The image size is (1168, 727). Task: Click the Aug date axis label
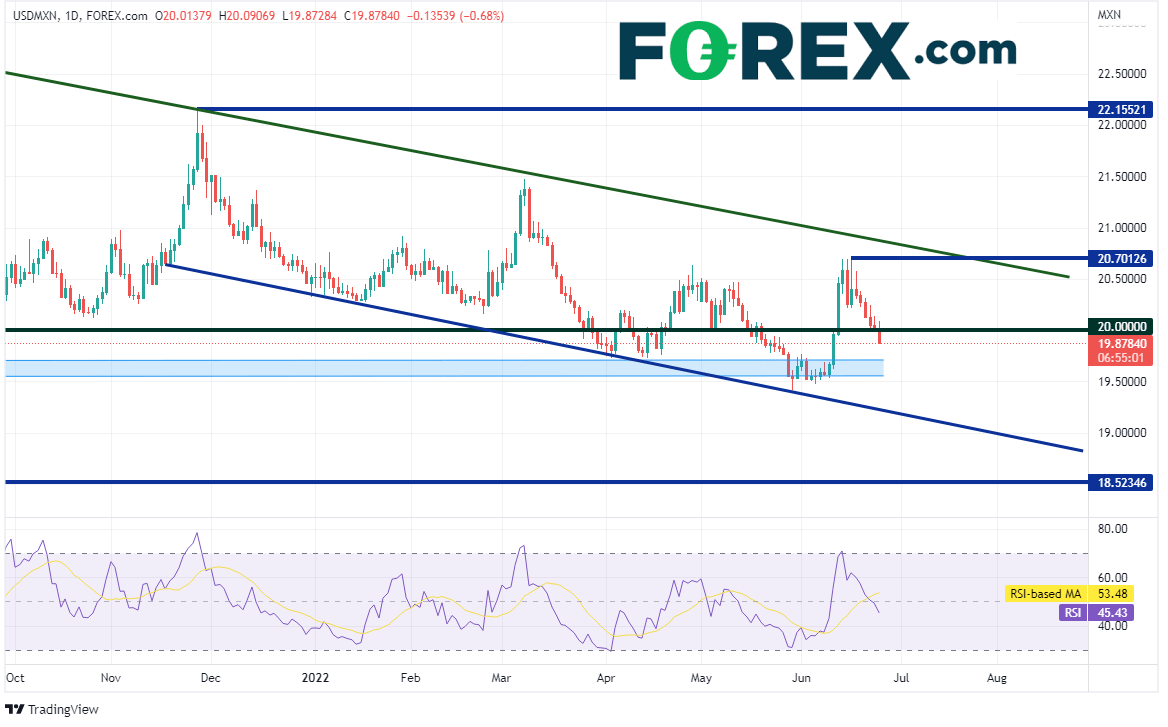click(997, 678)
